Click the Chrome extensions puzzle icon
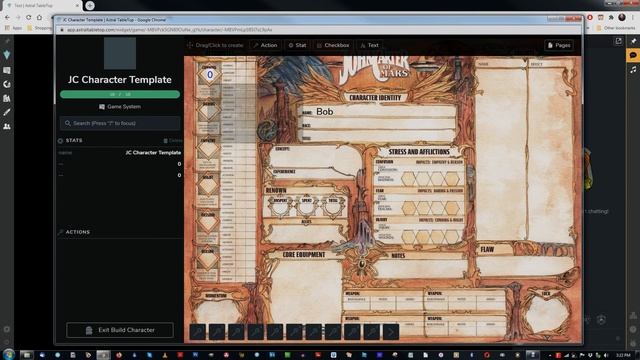This screenshot has width=640, height=360. click(x=611, y=17)
